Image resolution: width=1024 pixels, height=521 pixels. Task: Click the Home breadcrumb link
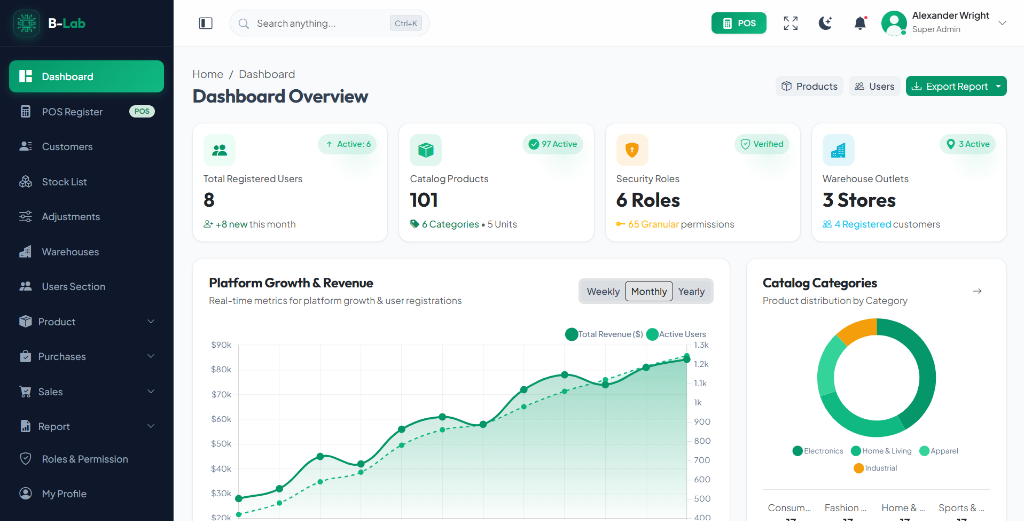[208, 74]
